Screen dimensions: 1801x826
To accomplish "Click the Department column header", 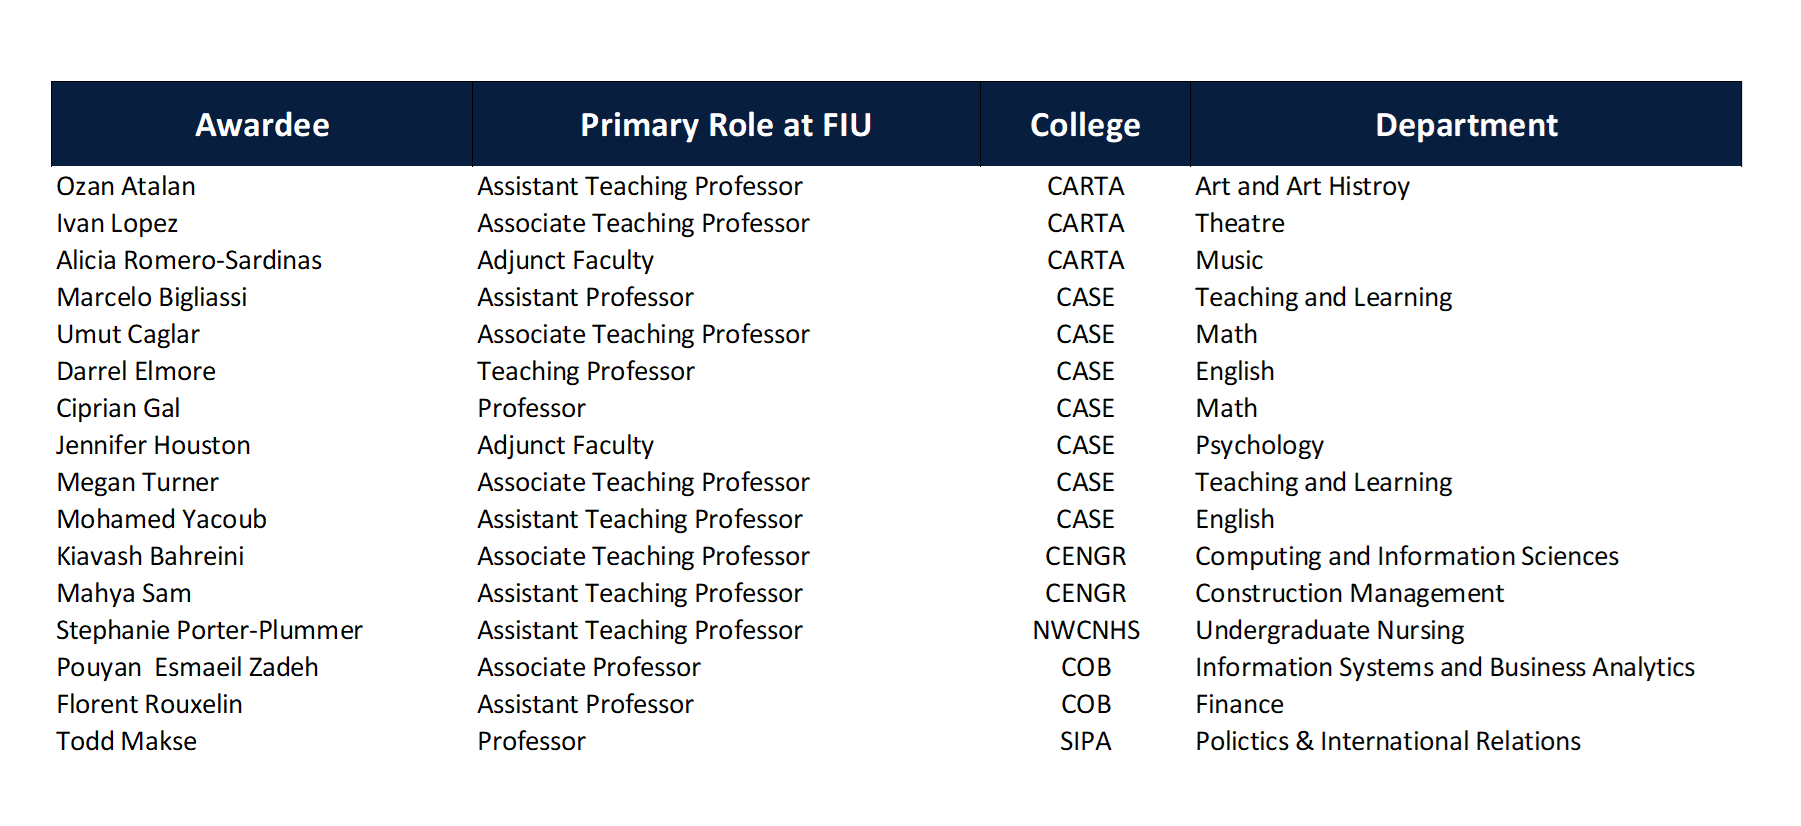I will click(1466, 125).
